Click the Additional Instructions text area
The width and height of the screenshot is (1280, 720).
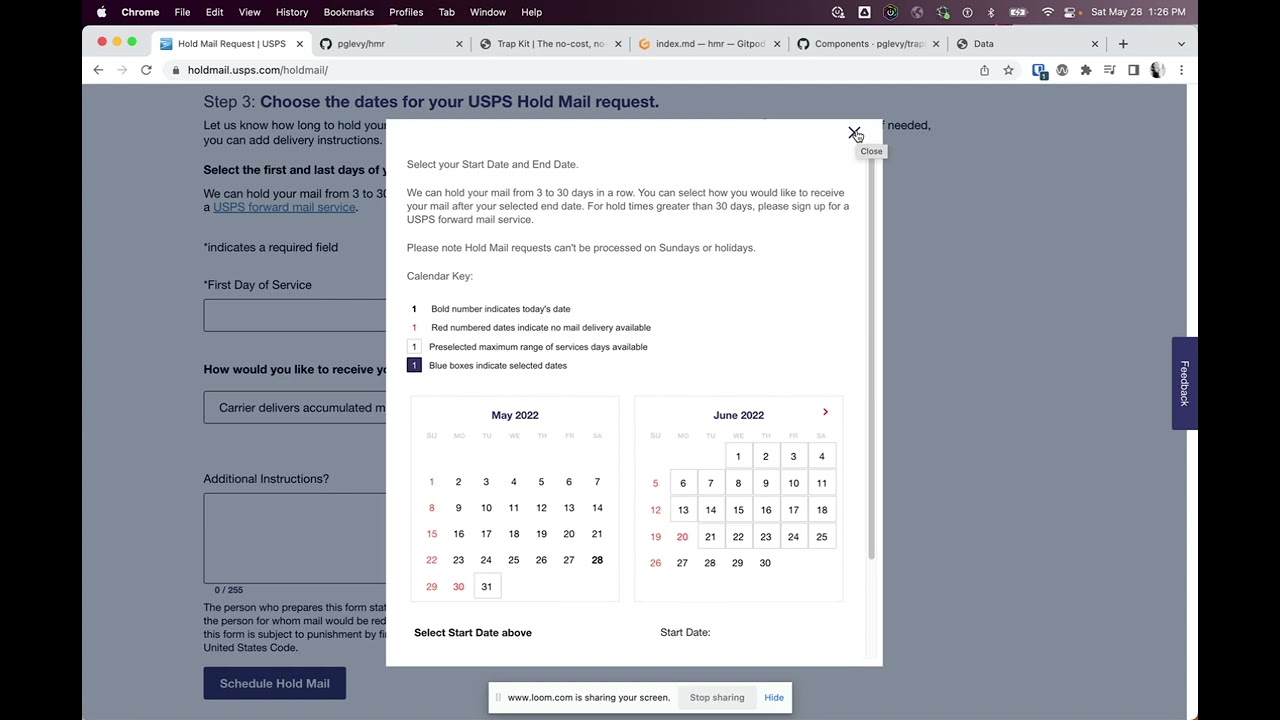click(294, 537)
